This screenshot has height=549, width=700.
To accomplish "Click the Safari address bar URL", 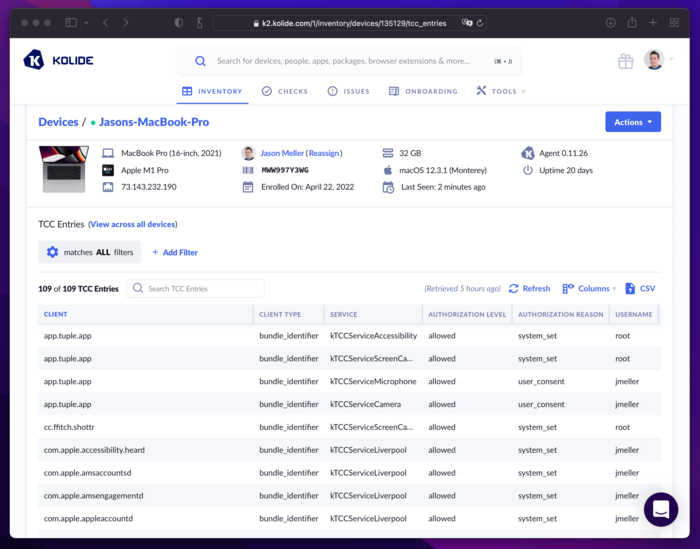I will pyautogui.click(x=354, y=23).
